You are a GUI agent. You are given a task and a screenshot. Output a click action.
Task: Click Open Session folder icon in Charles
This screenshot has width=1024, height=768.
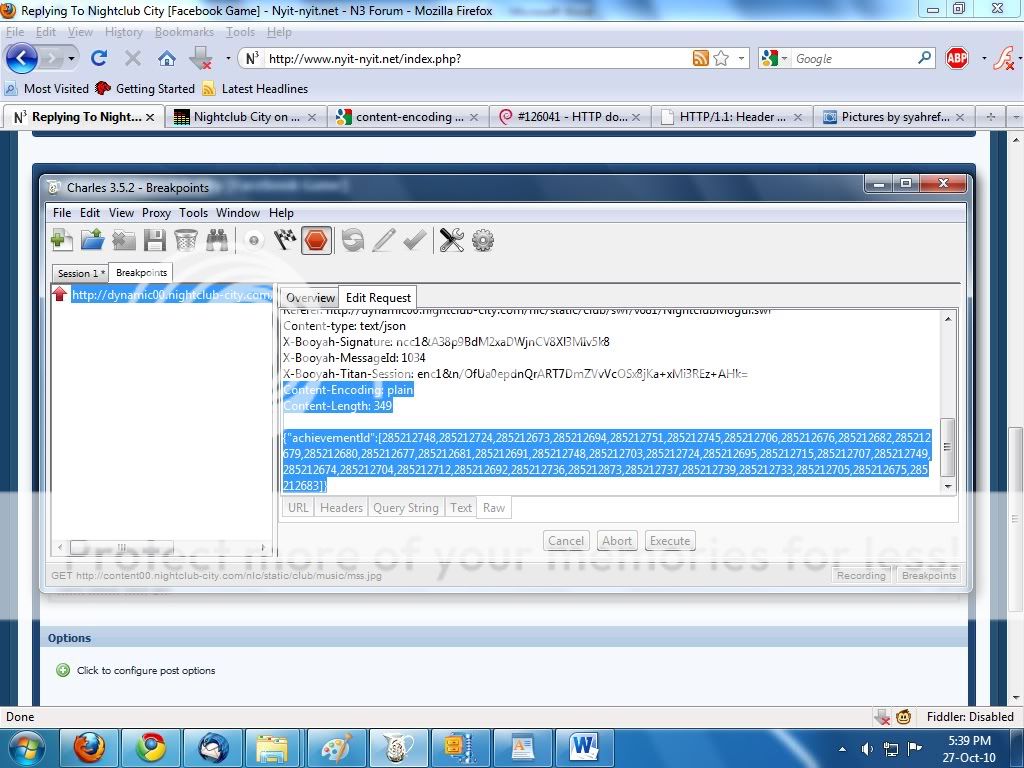click(x=93, y=240)
